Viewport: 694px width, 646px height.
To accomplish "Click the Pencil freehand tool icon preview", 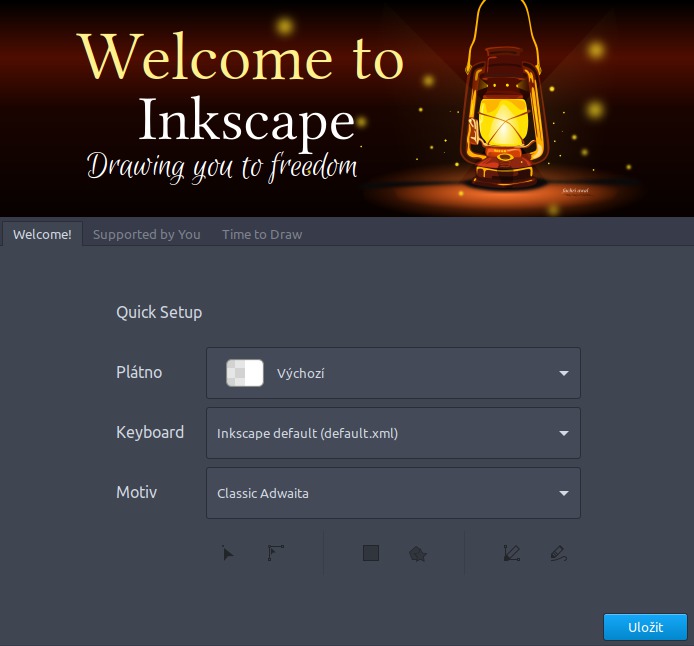I will 559,554.
